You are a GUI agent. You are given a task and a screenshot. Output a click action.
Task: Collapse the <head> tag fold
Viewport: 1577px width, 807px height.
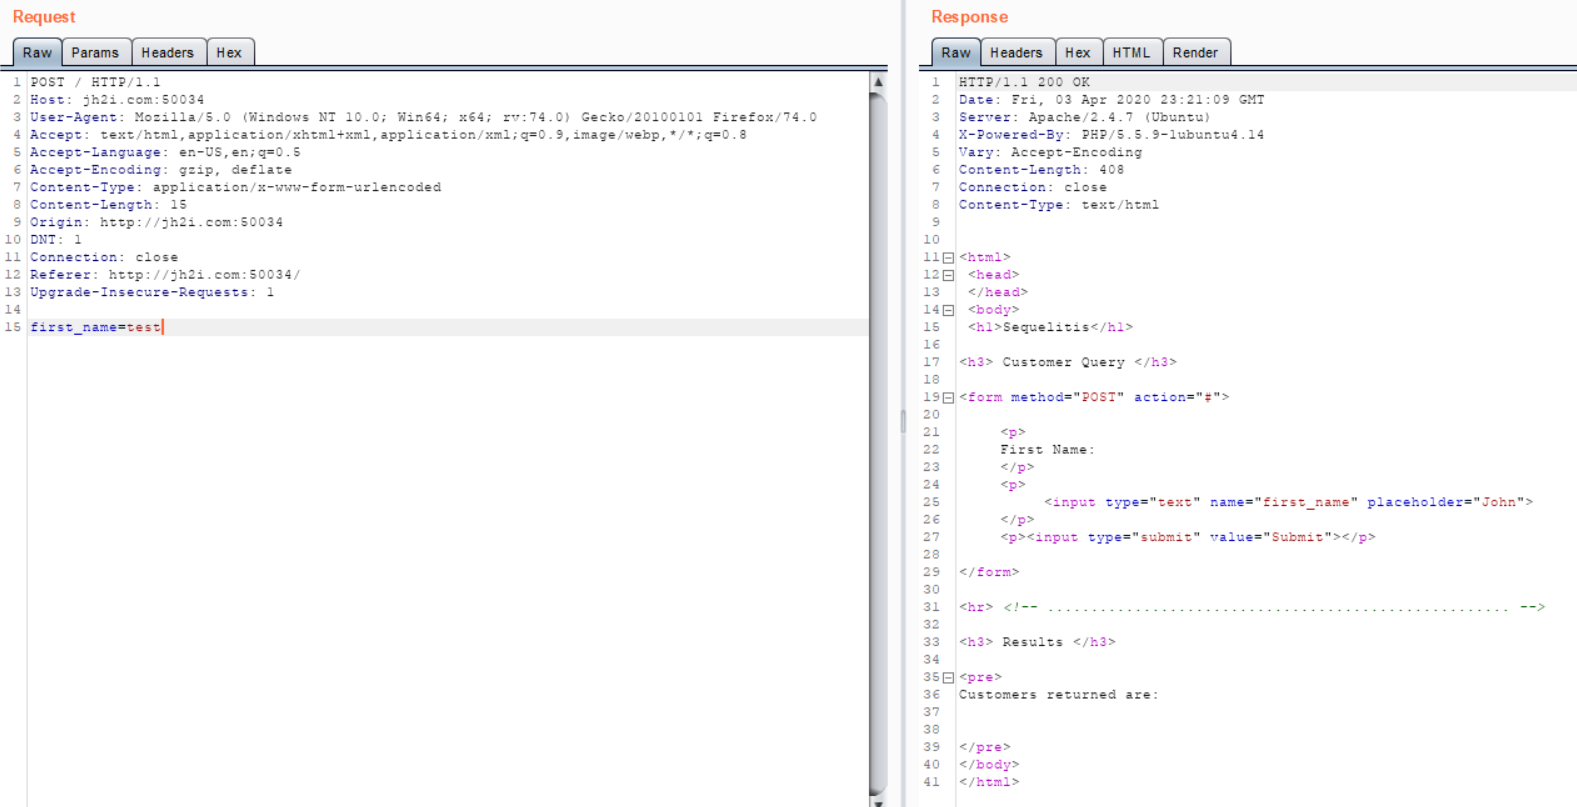click(x=948, y=275)
